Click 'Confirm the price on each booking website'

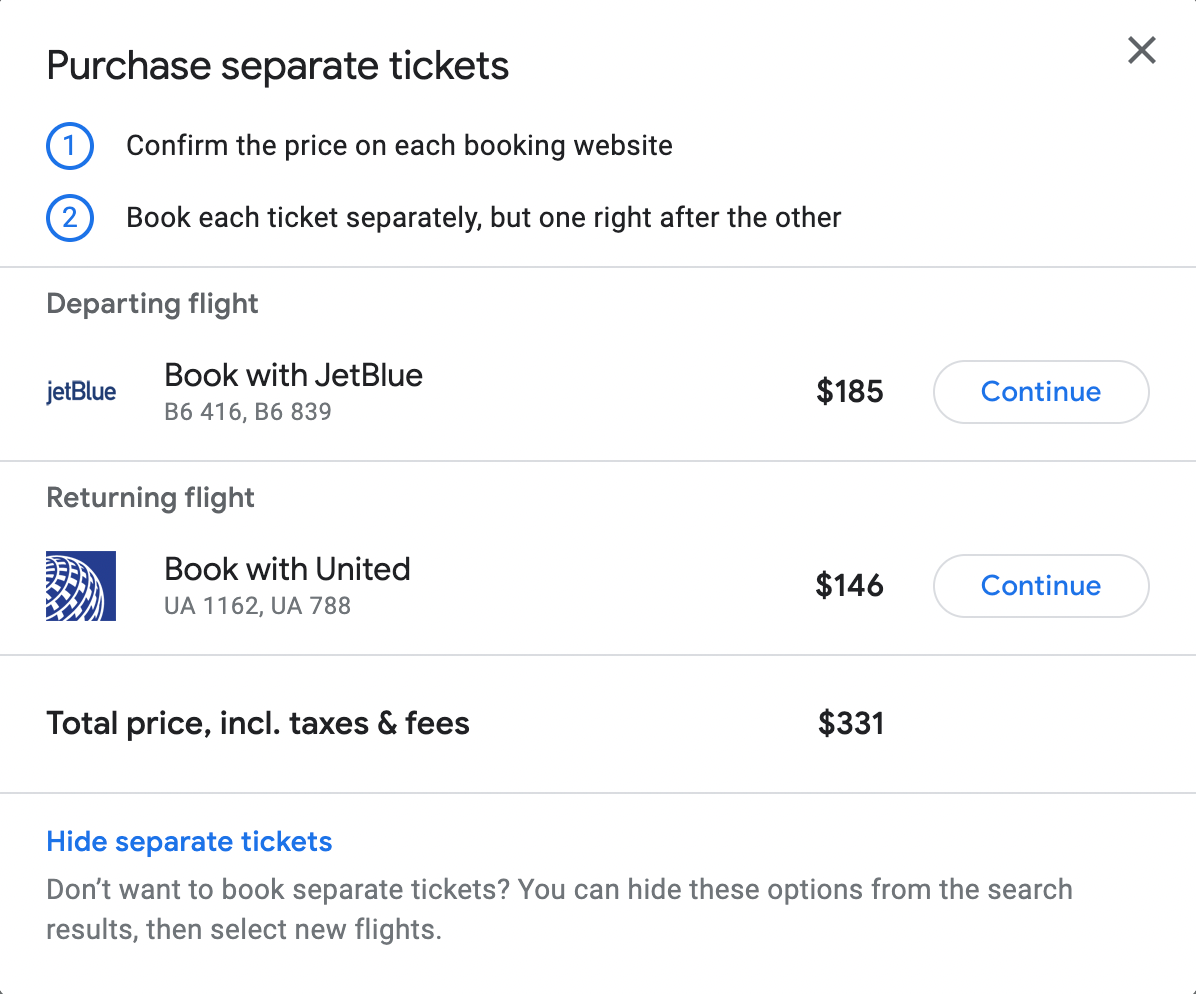[399, 146]
